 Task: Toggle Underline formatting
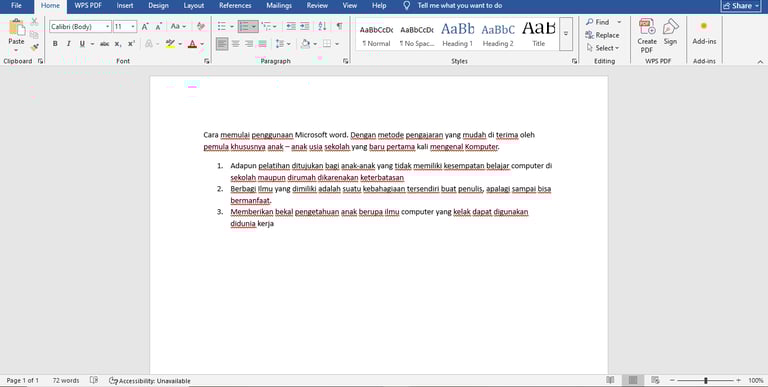[x=82, y=44]
